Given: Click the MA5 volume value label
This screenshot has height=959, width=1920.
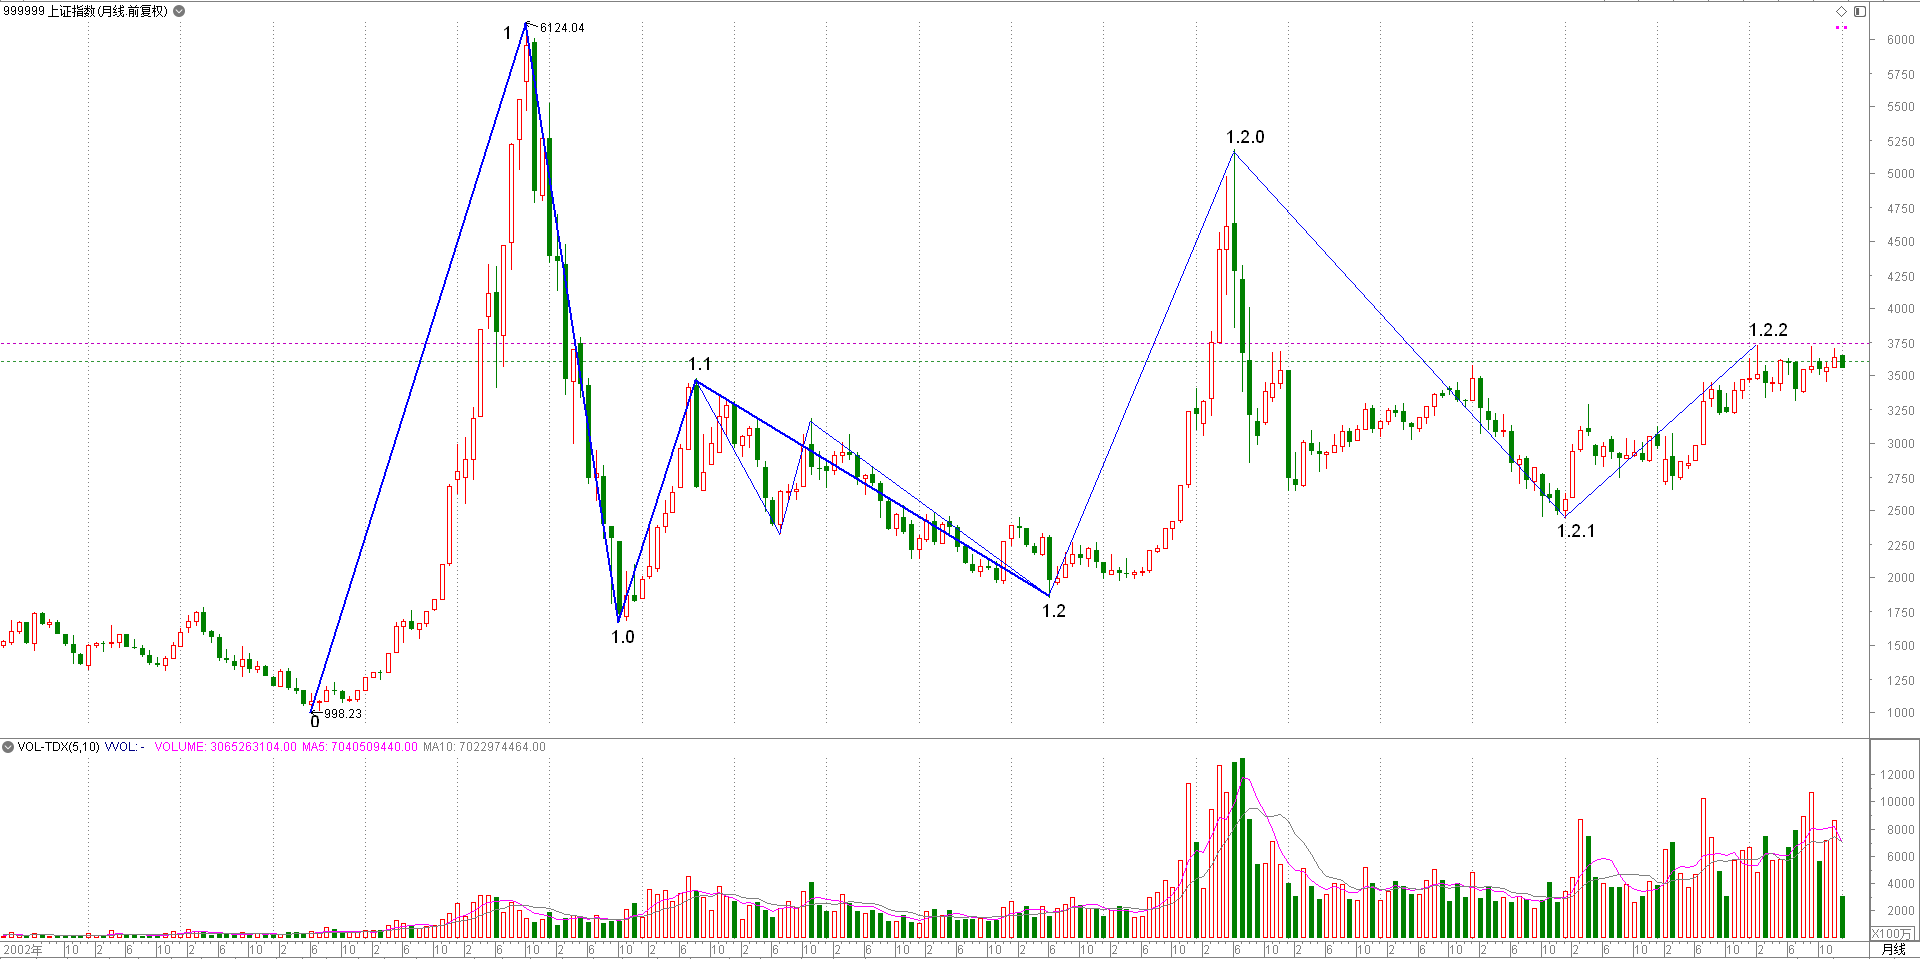Looking at the screenshot, I should pos(360,747).
